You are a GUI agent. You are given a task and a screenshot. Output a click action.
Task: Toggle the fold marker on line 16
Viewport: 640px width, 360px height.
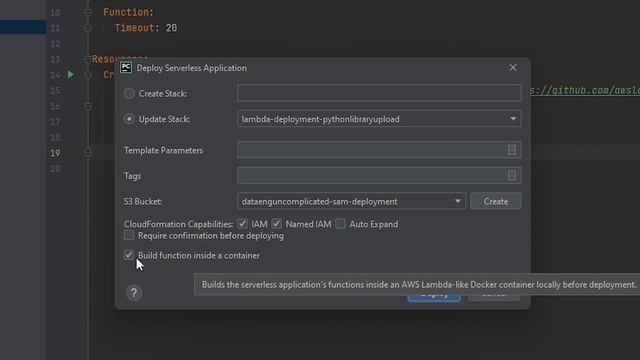pos(88,106)
